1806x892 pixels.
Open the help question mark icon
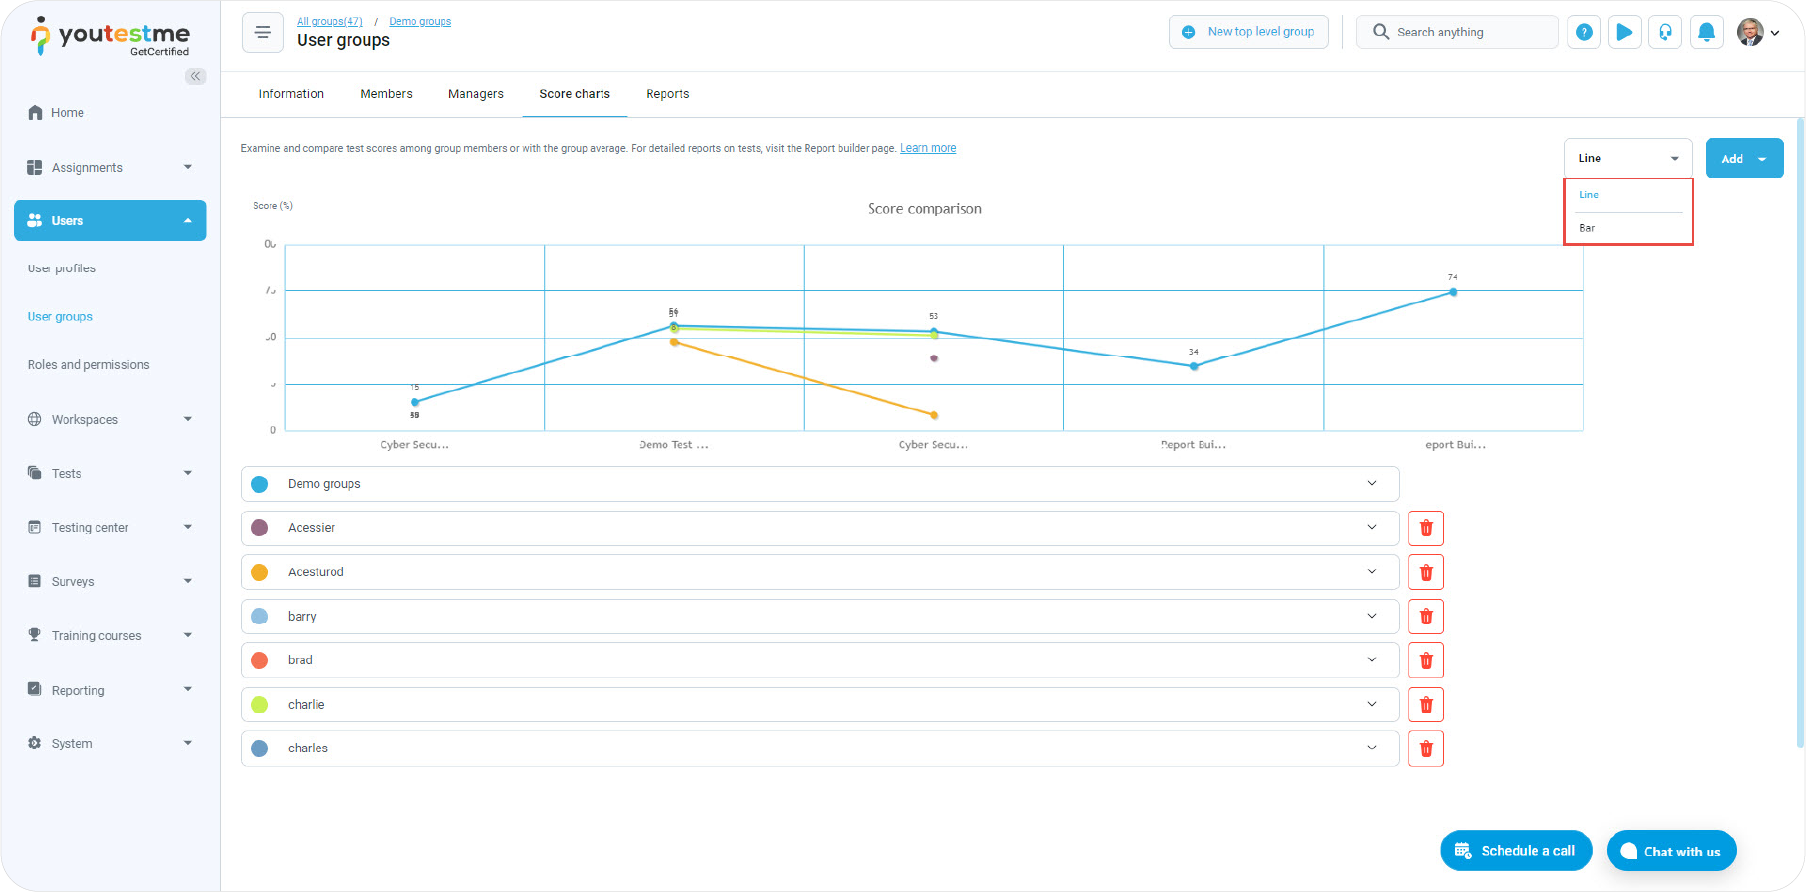tap(1584, 32)
